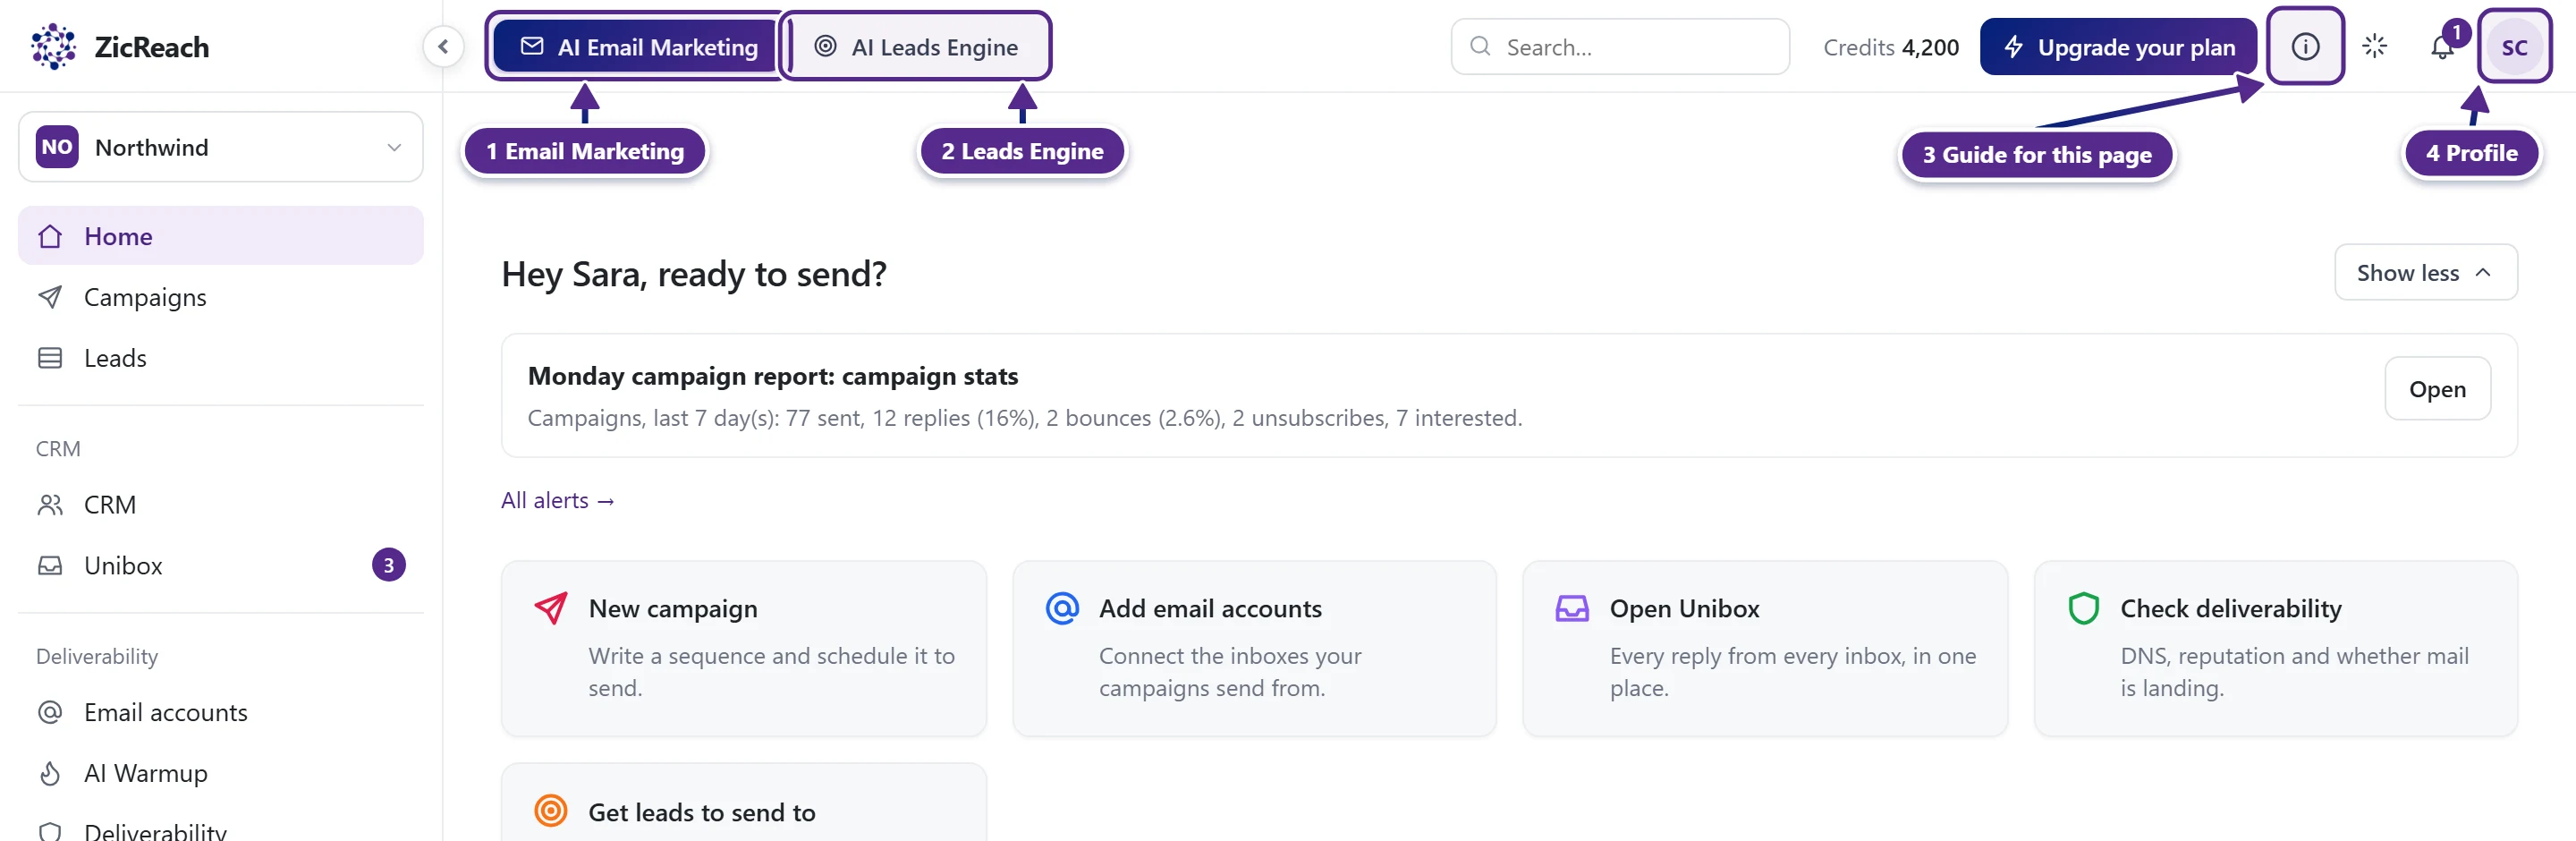Screen dimensions: 2576x841
Task: Click the Search input field
Action: (x=1620, y=46)
